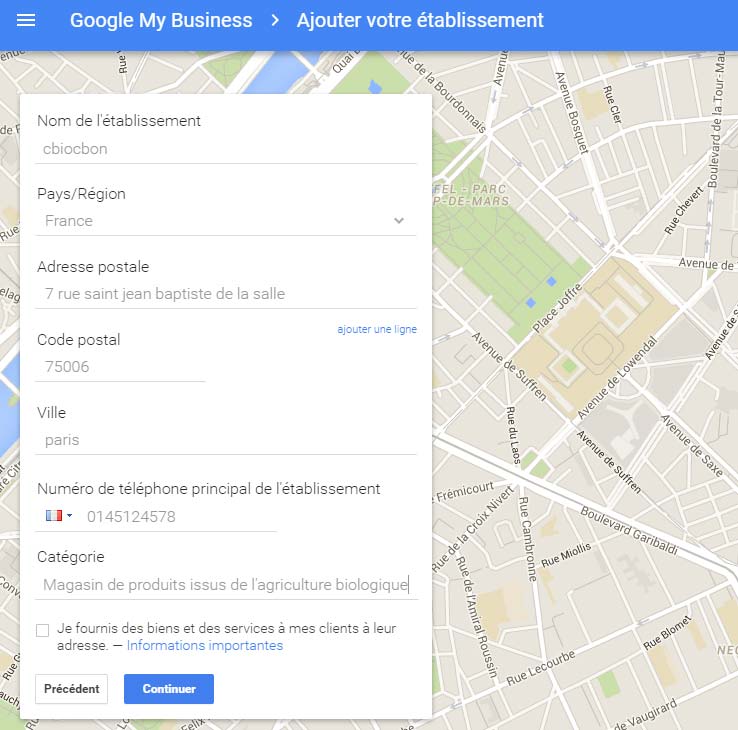Screen dimensions: 738x730
Task: Click the 'Nom de l'établissement' label
Action: click(119, 121)
